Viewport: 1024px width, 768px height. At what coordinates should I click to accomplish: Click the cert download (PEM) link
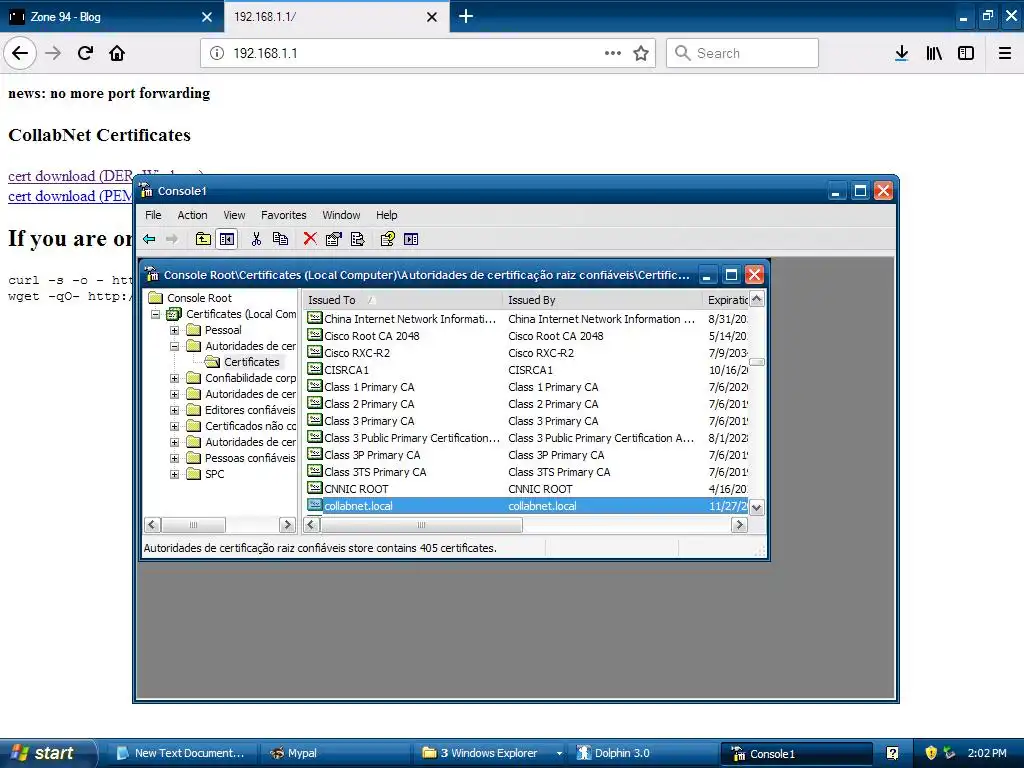click(x=71, y=196)
